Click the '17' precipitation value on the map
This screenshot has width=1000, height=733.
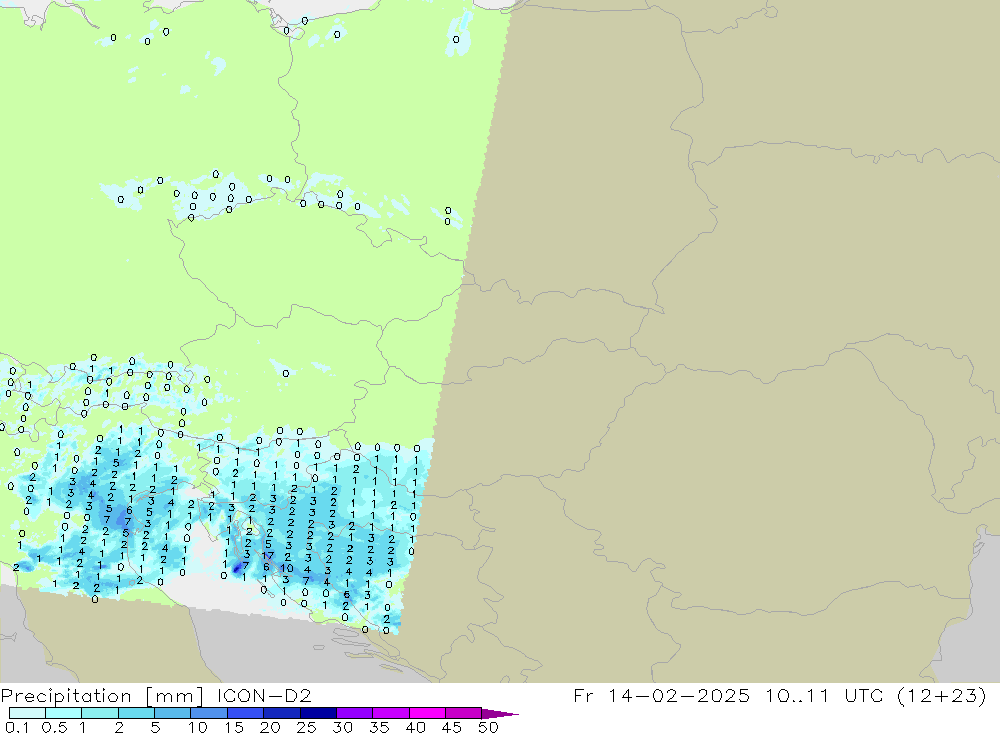pos(268,556)
